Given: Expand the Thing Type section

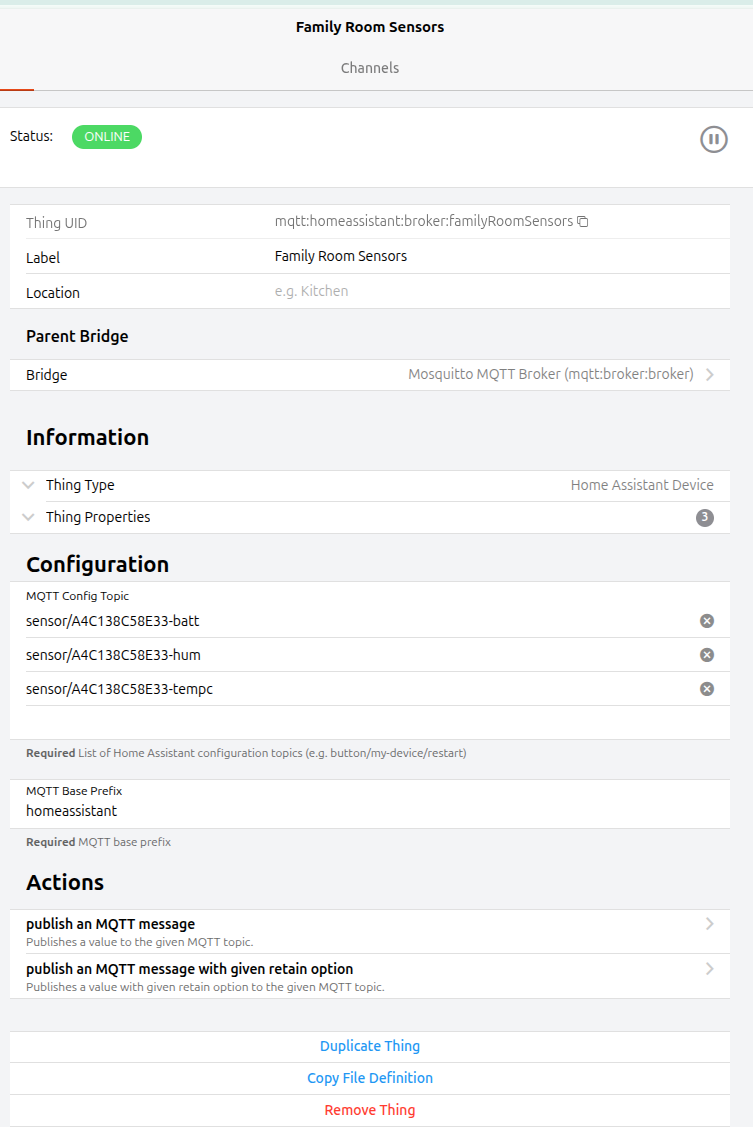Looking at the screenshot, I should point(29,485).
